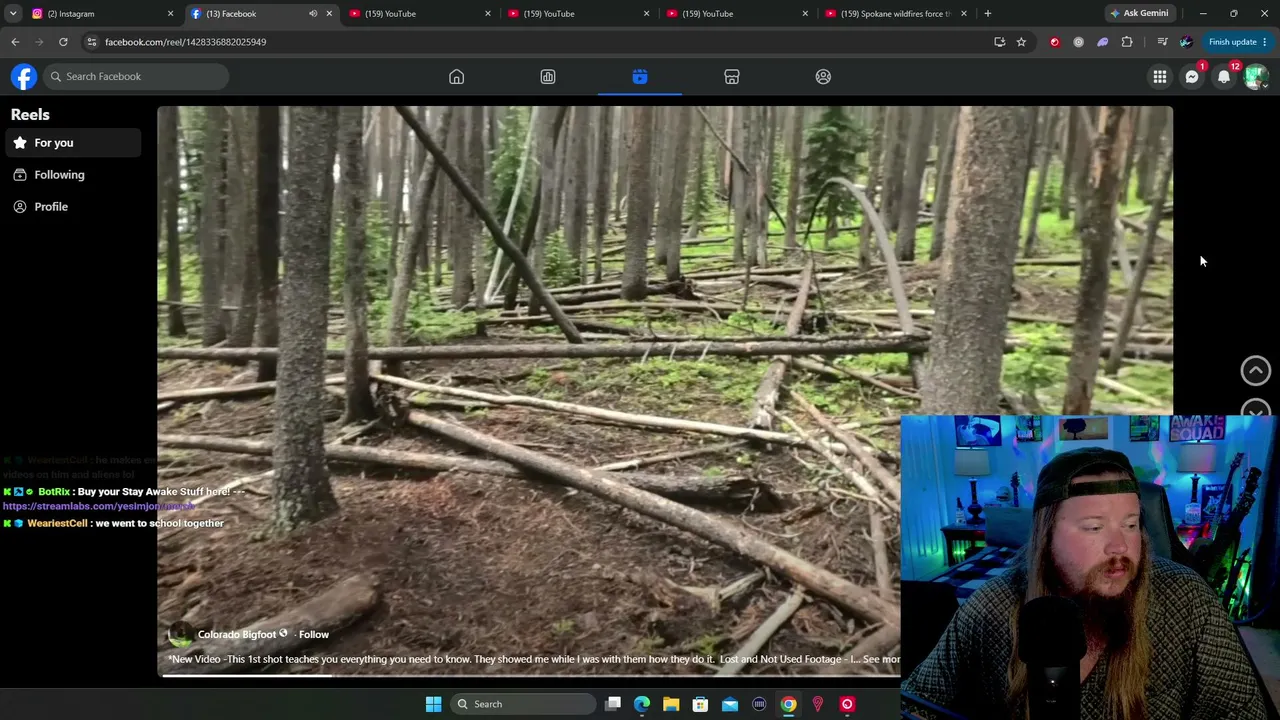Open Microsoft Store from the taskbar

[x=700, y=704]
